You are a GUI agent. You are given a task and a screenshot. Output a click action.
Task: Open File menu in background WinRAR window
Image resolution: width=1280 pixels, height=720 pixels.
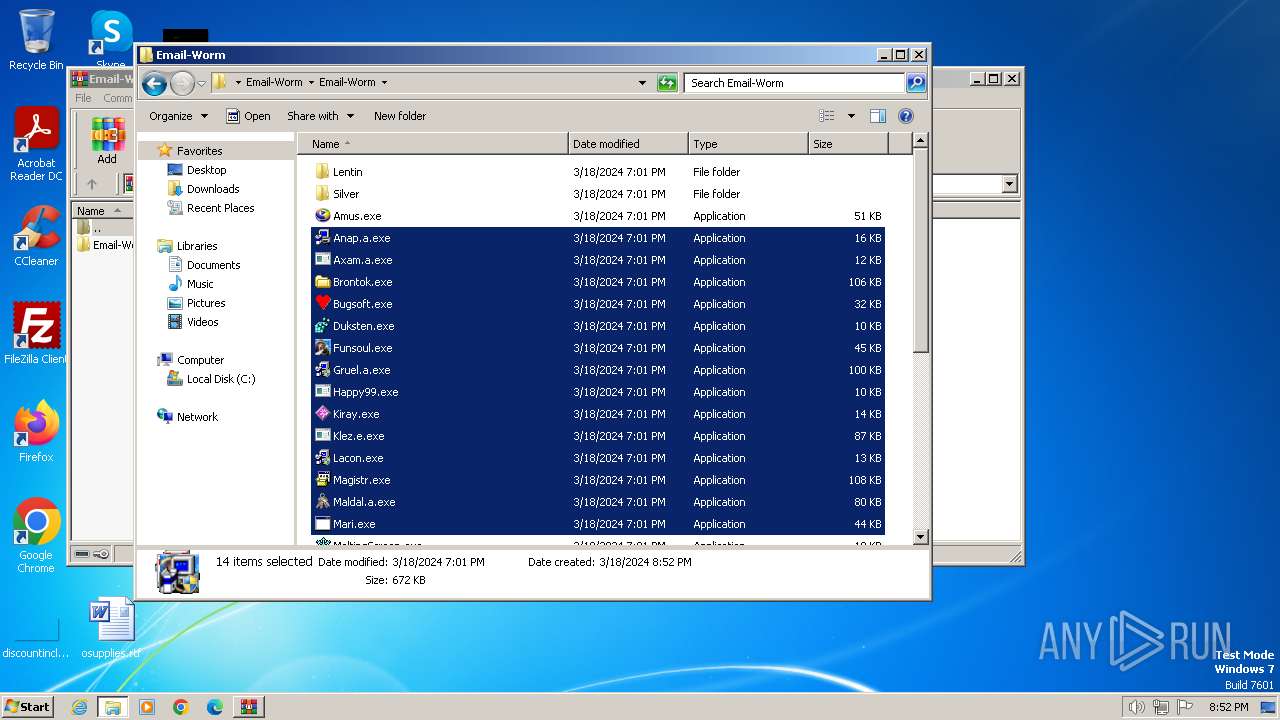coord(83,98)
